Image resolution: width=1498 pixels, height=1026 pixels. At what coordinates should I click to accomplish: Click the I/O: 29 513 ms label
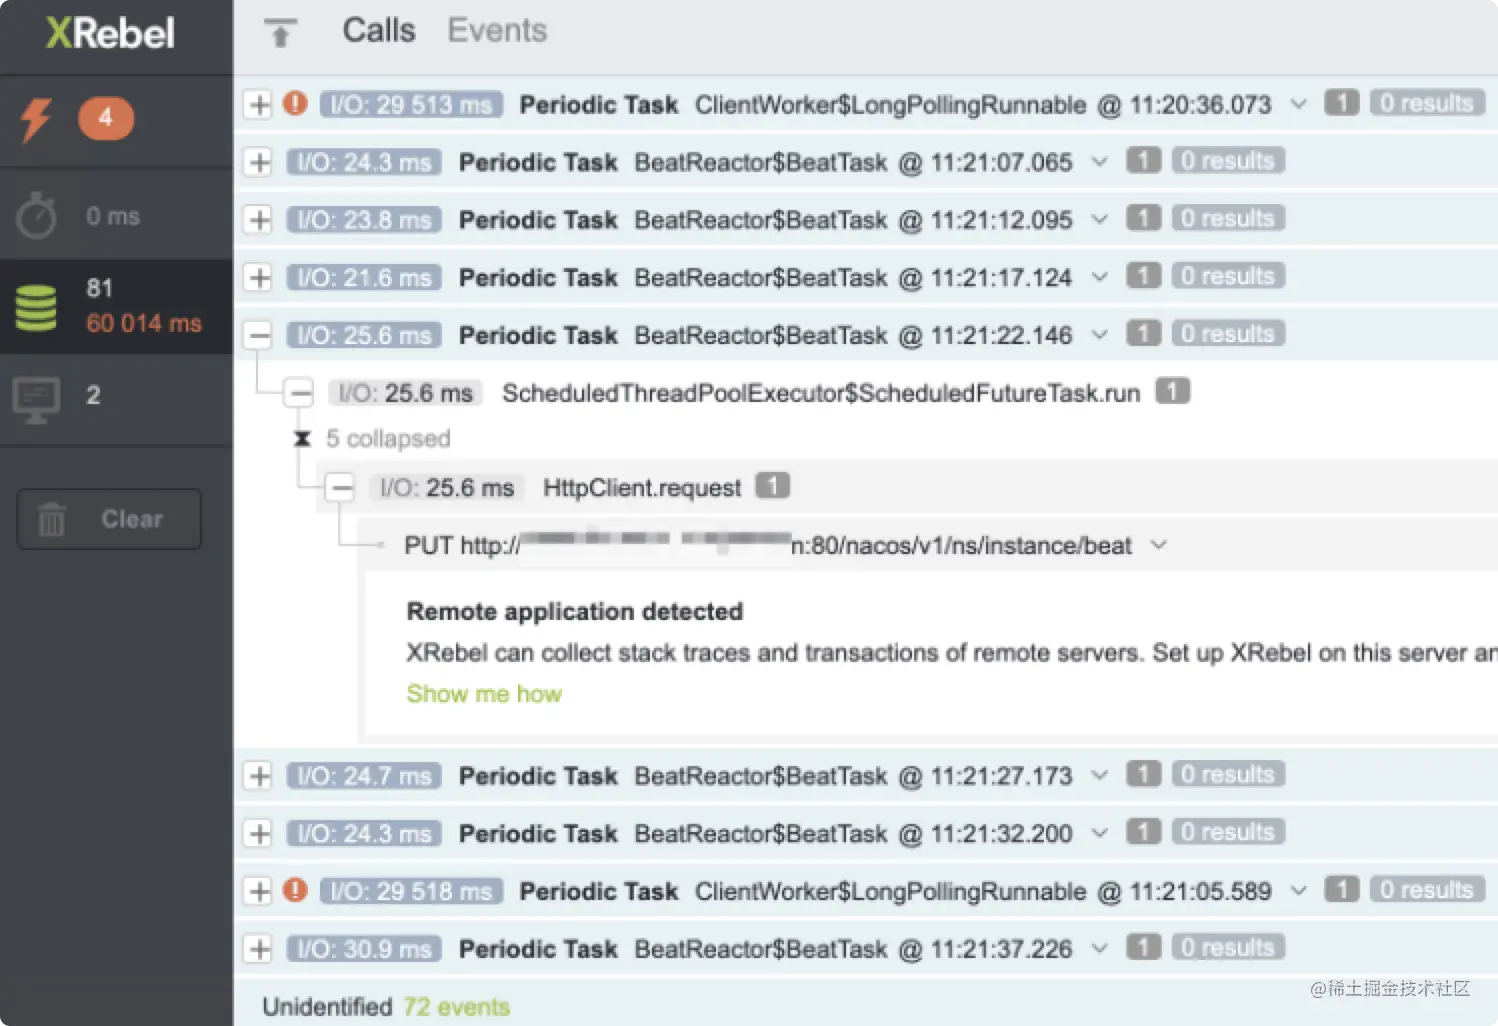(411, 104)
